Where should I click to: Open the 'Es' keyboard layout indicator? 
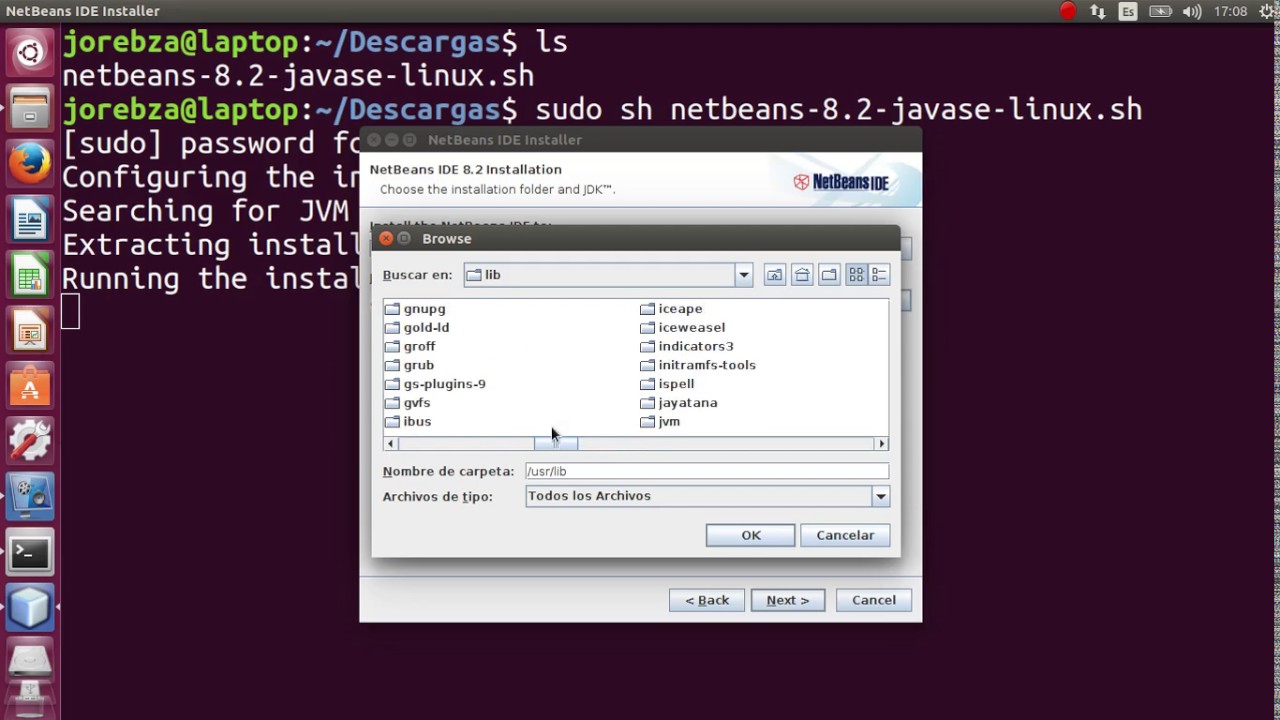tap(1128, 11)
